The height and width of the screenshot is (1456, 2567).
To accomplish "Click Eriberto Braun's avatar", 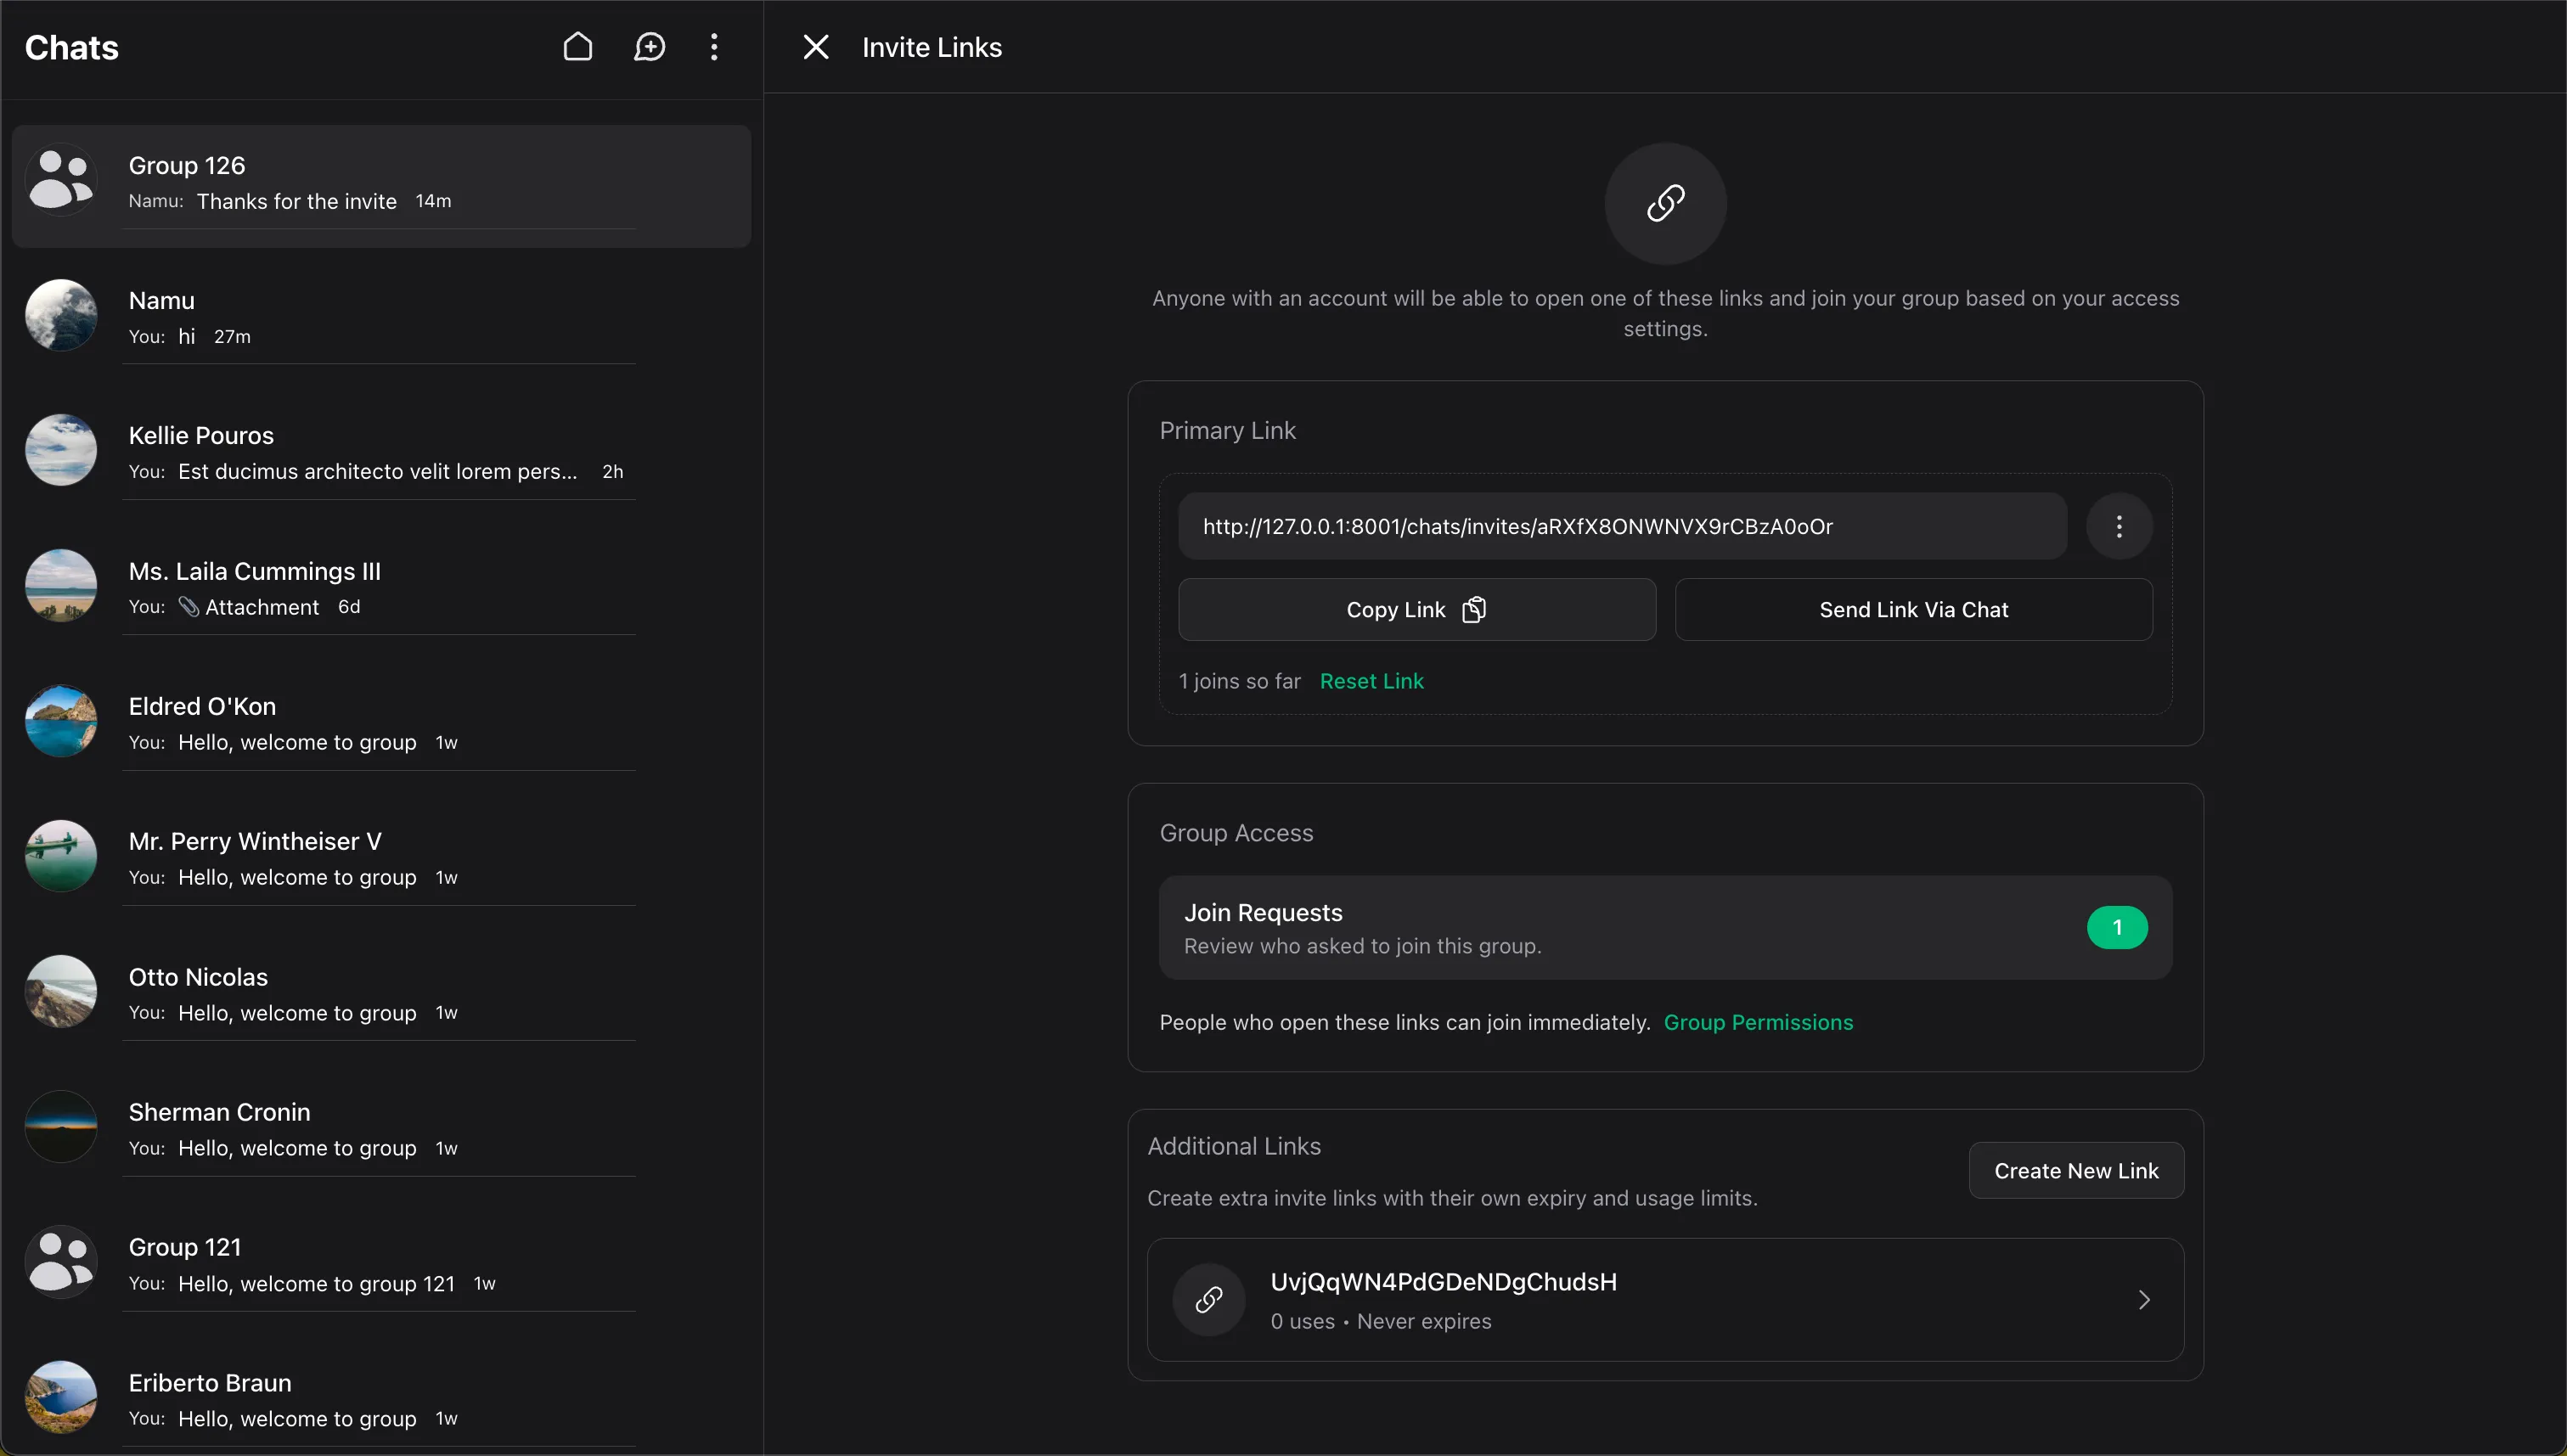I will 61,1397.
